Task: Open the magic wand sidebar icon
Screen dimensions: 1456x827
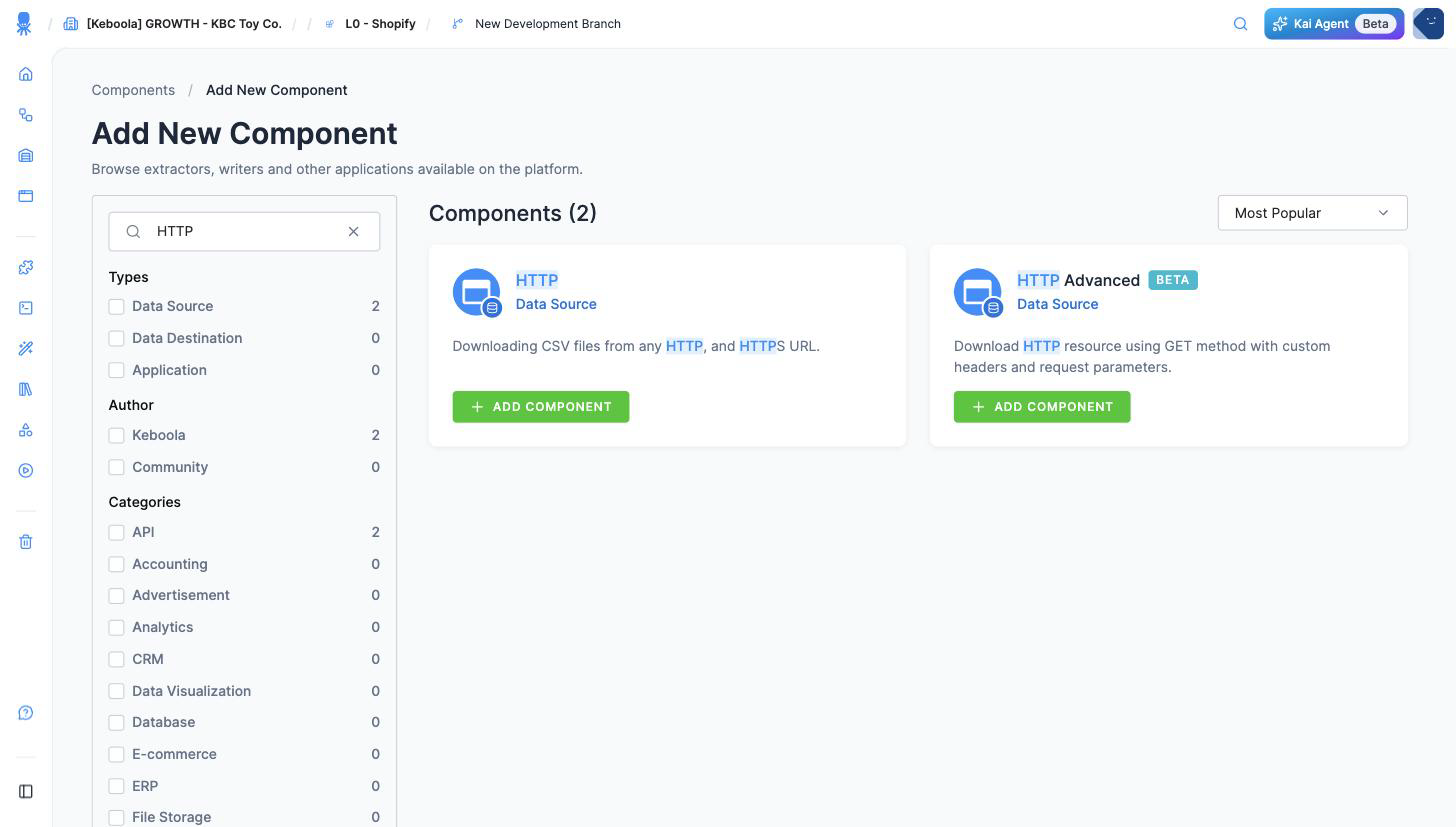Action: pyautogui.click(x=26, y=348)
